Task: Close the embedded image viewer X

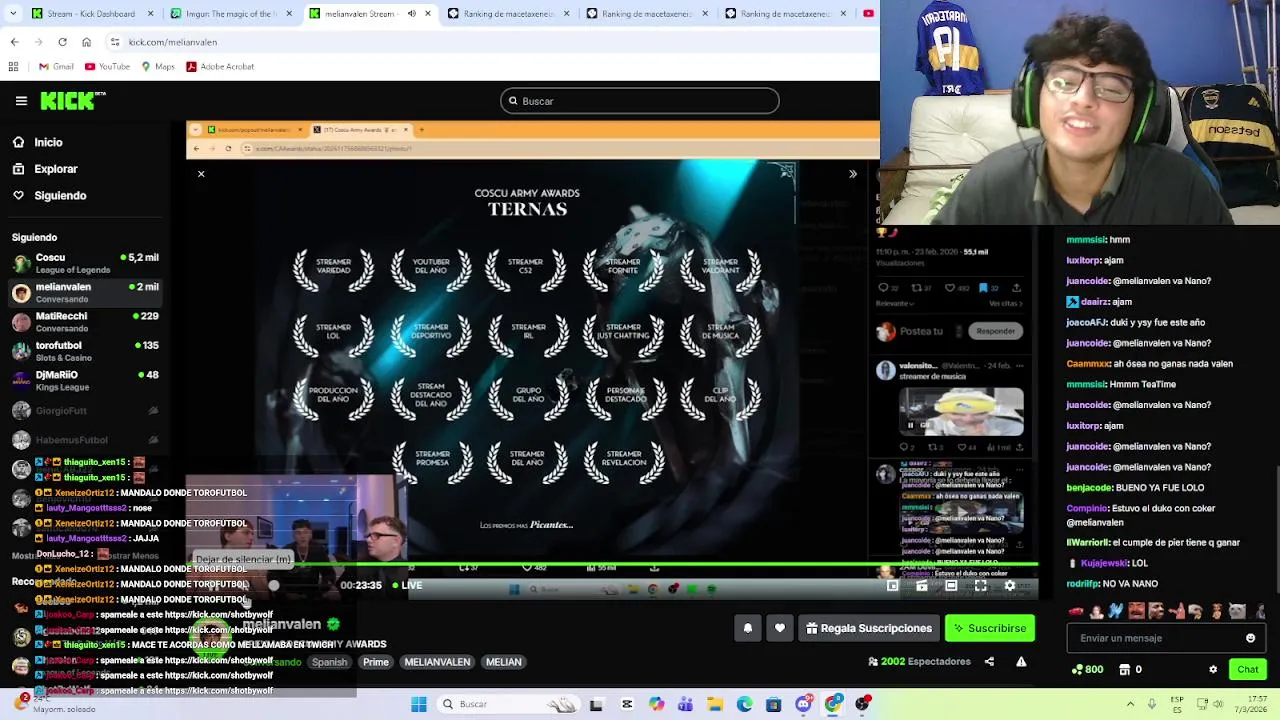Action: click(201, 174)
